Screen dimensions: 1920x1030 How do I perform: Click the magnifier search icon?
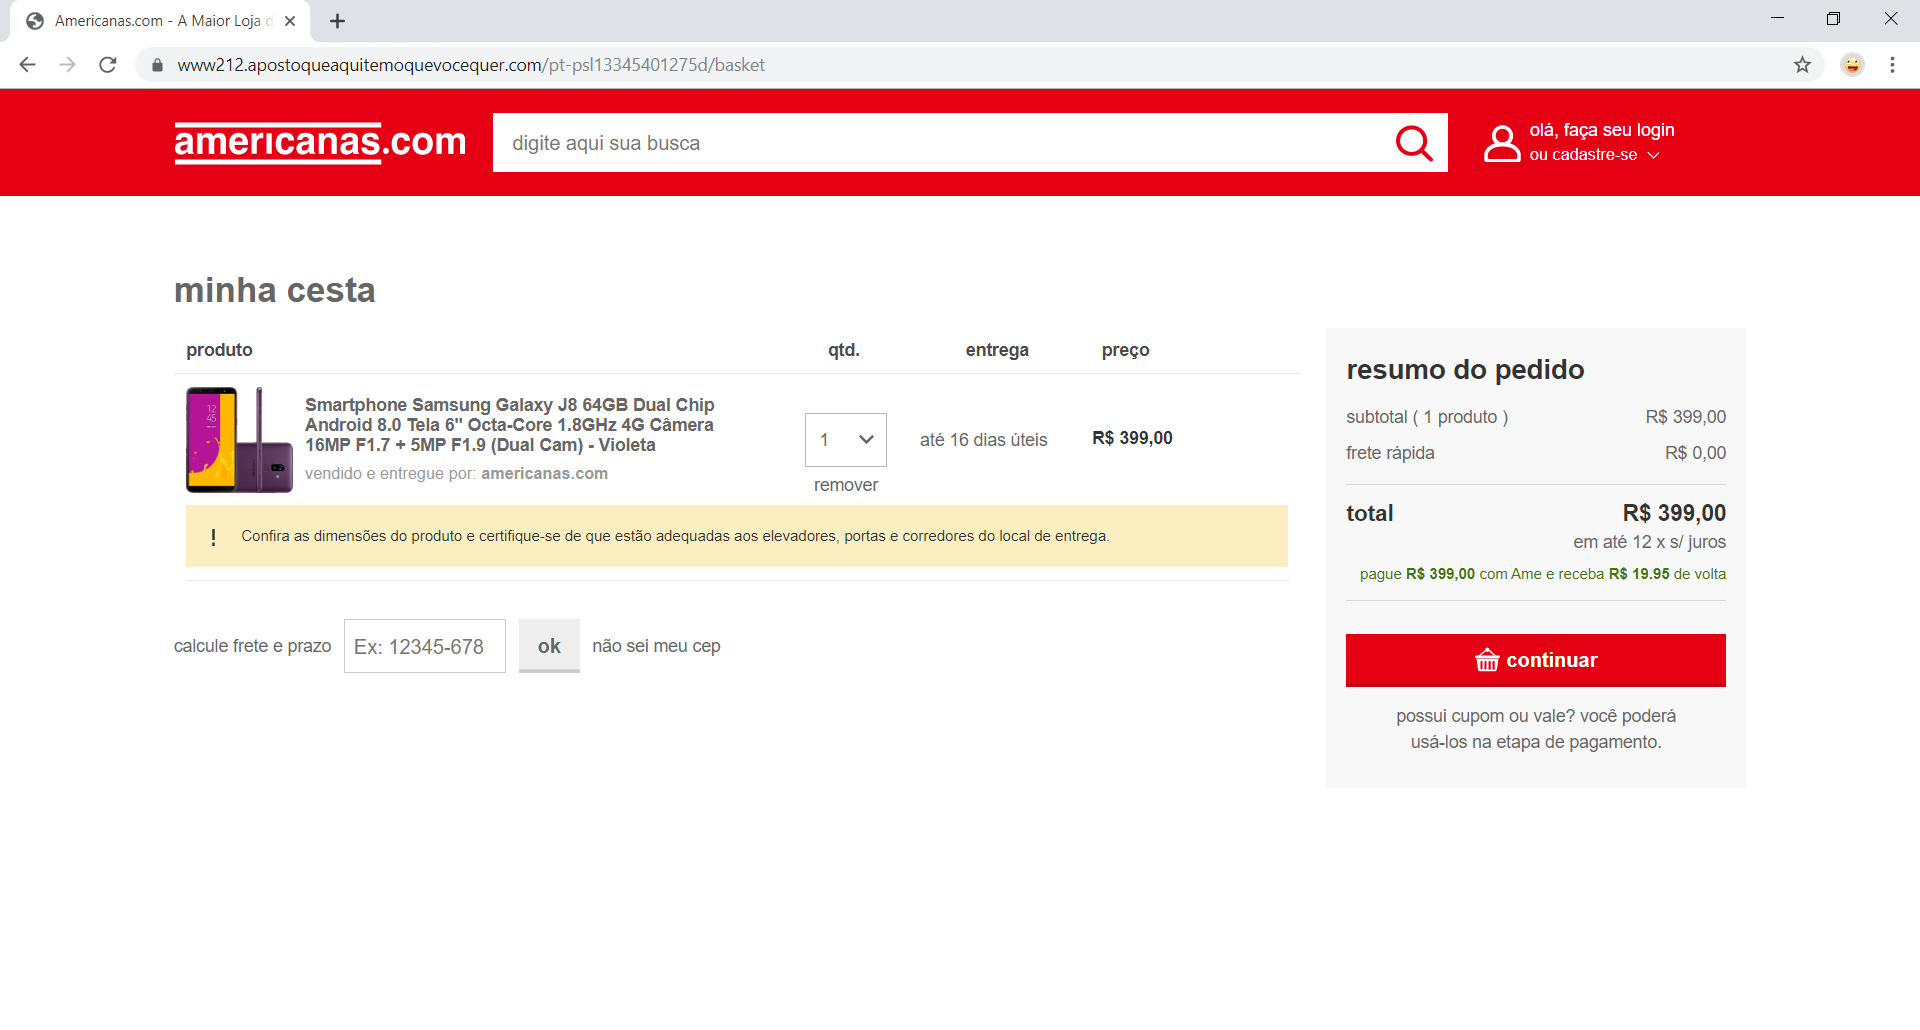(1414, 143)
